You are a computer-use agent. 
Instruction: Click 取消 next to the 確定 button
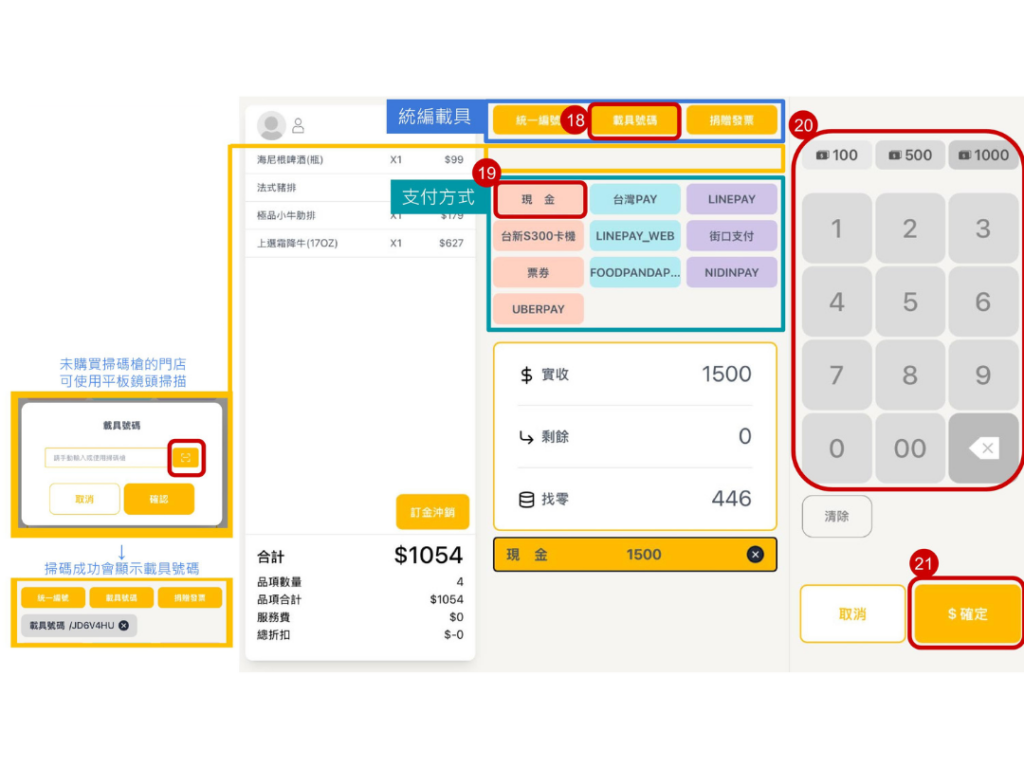point(853,613)
